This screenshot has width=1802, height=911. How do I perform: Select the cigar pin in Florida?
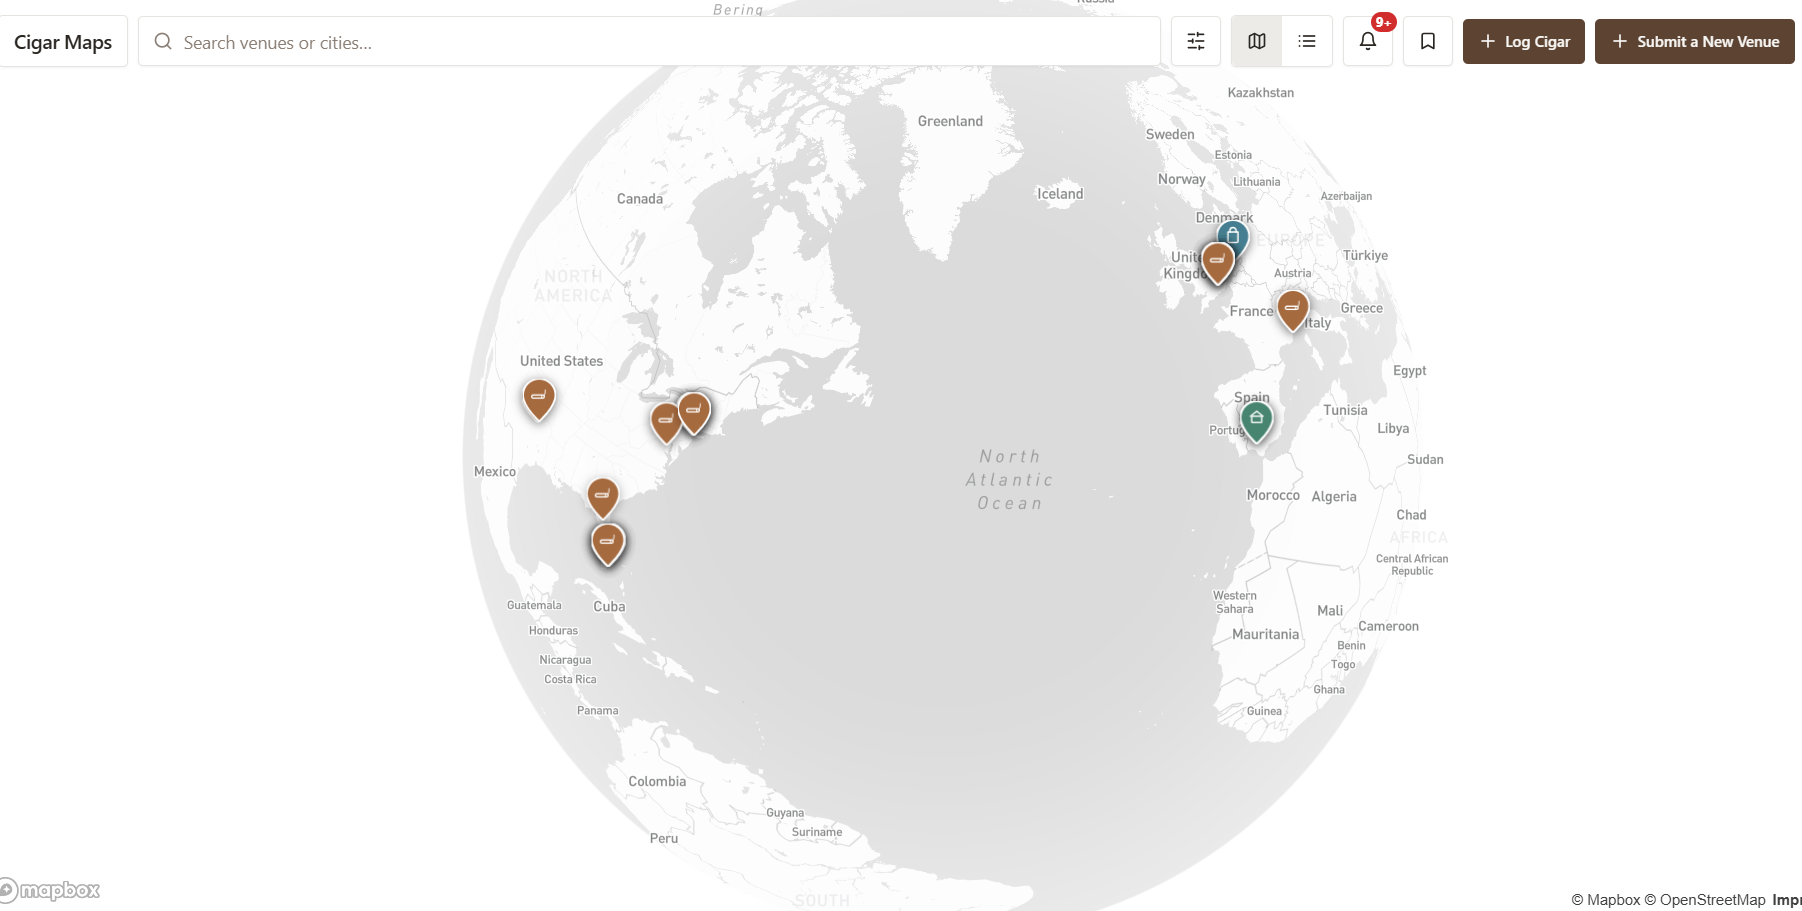pos(607,541)
